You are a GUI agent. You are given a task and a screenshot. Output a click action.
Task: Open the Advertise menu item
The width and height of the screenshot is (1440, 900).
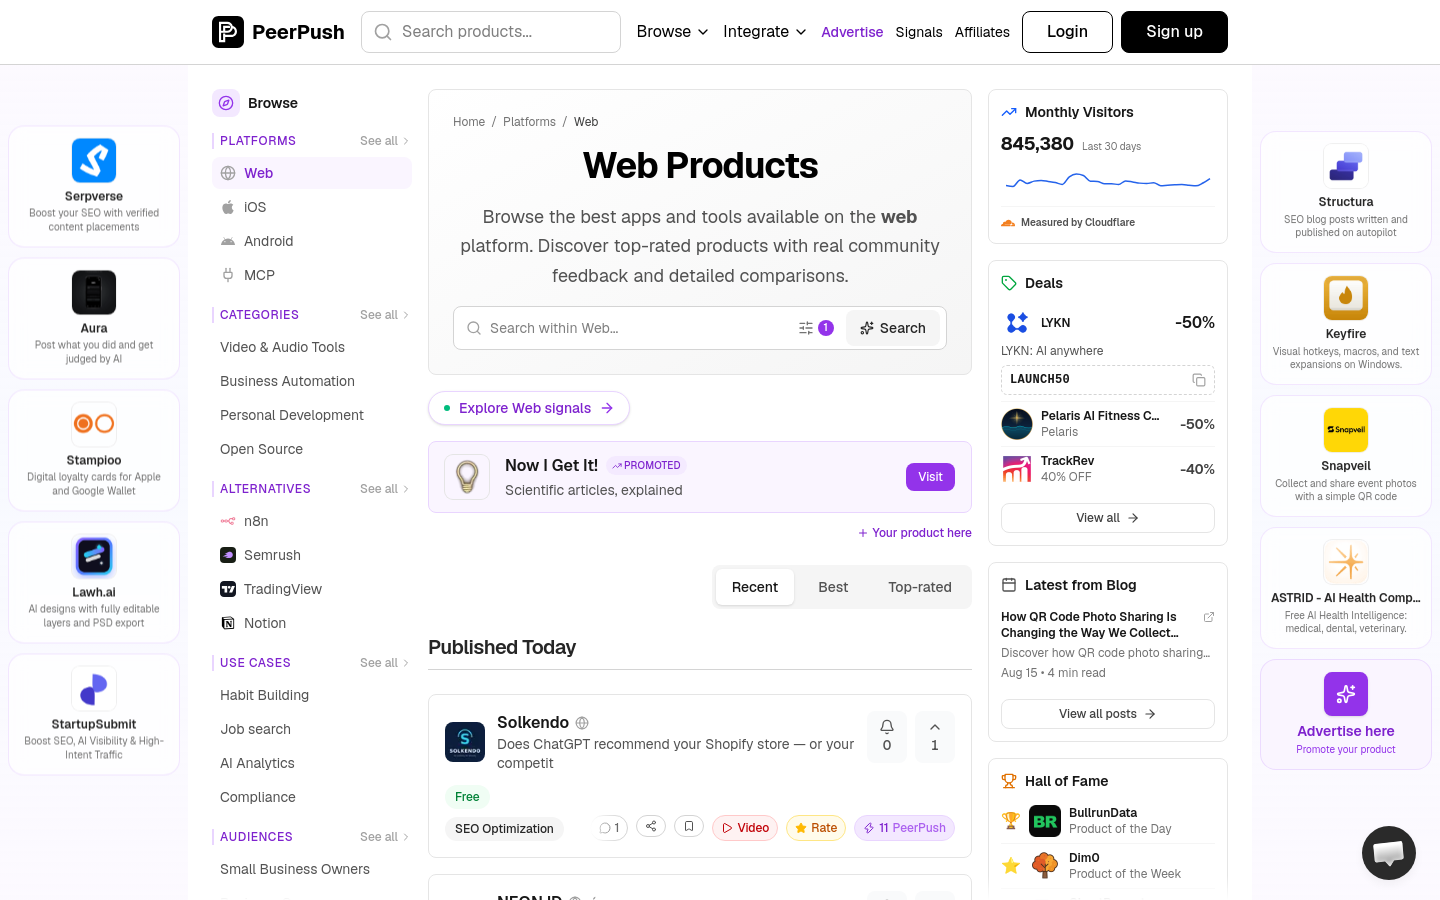coord(852,32)
